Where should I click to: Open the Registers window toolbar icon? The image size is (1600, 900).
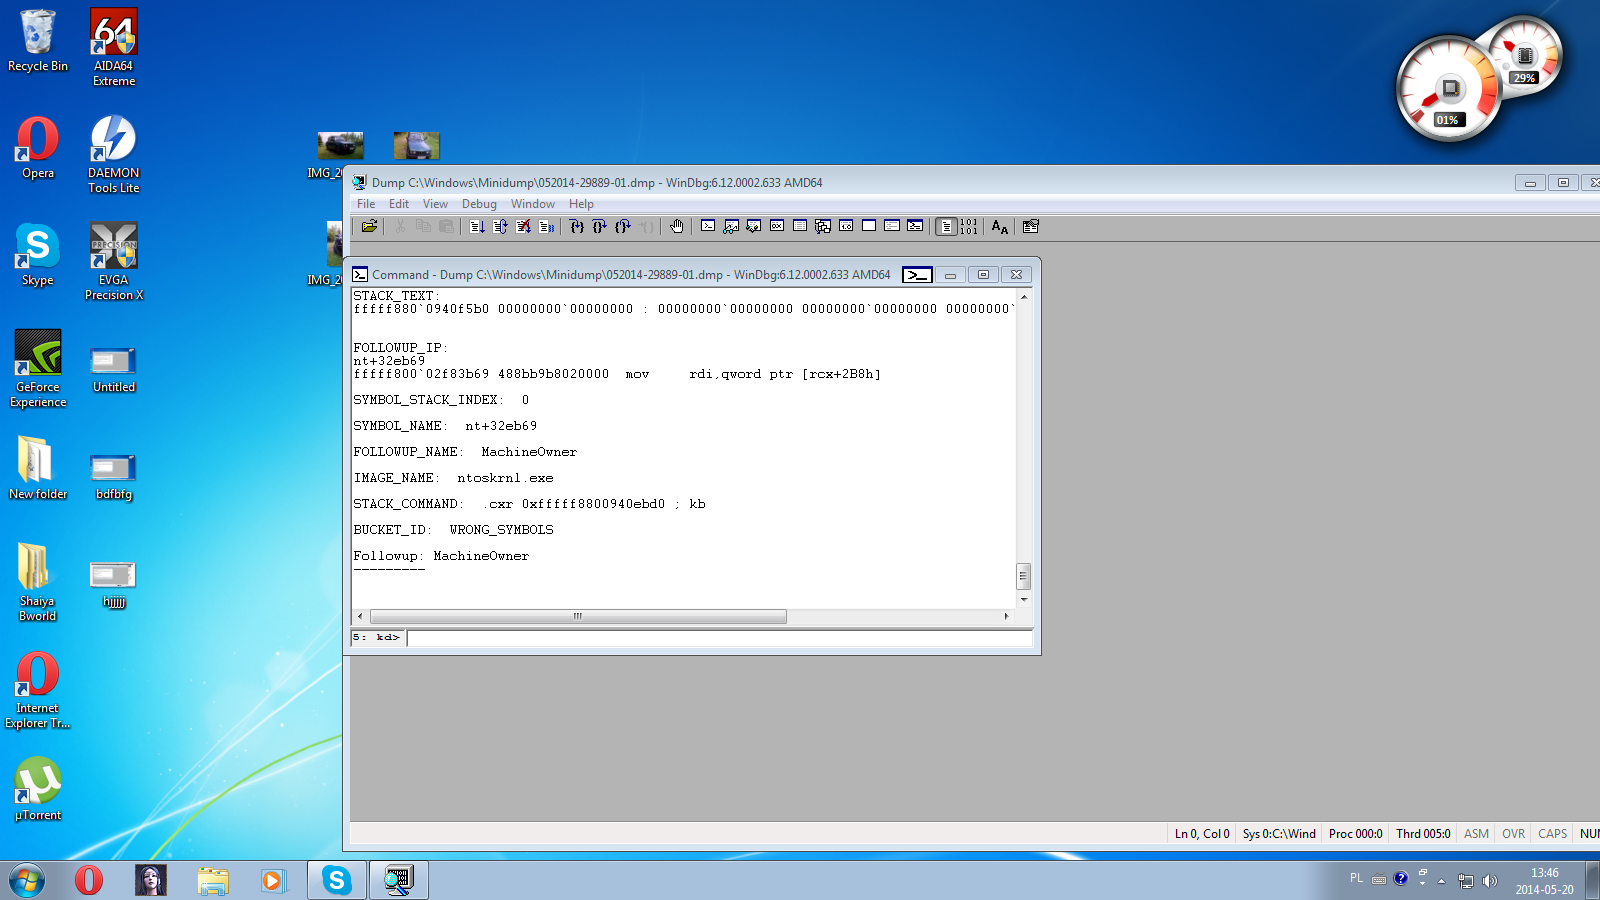pyautogui.click(x=777, y=227)
